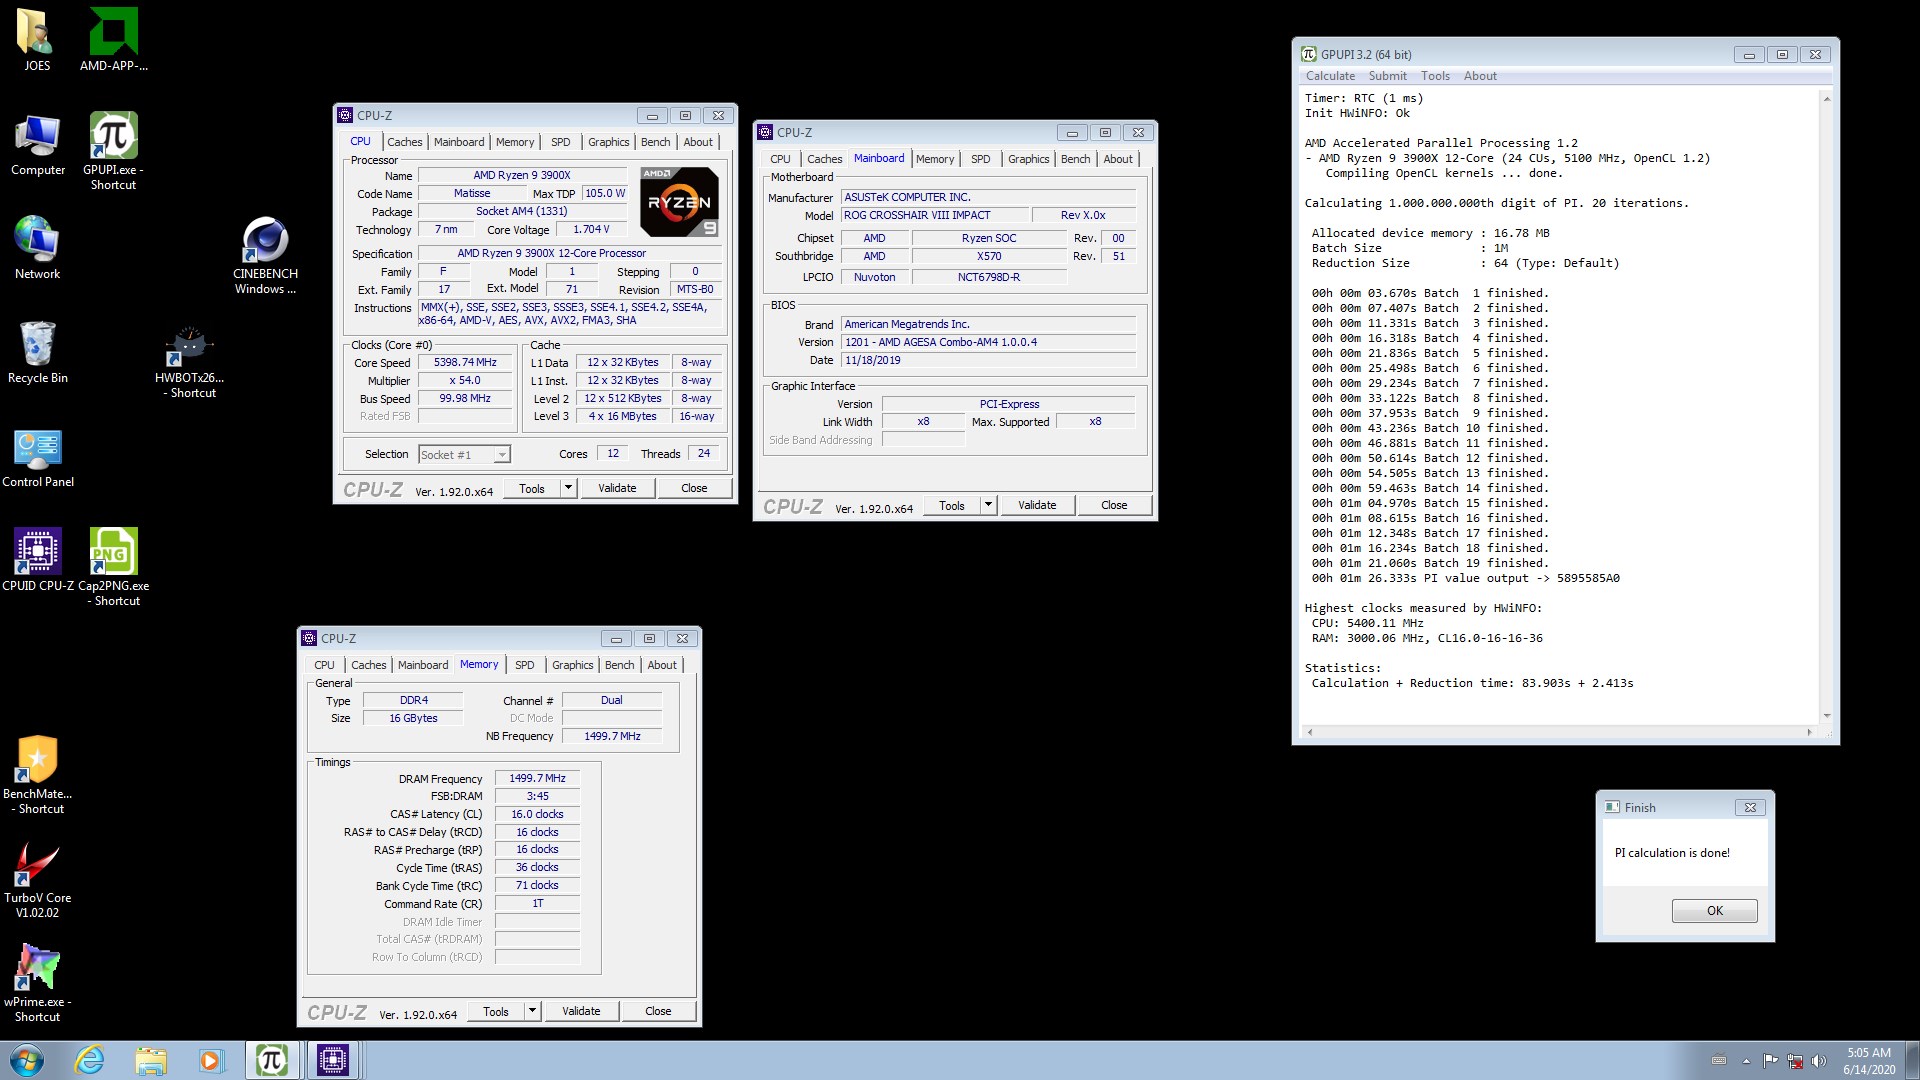This screenshot has width=1920, height=1080.
Task: Click the Ryzen 9 logo image
Action: (x=679, y=201)
